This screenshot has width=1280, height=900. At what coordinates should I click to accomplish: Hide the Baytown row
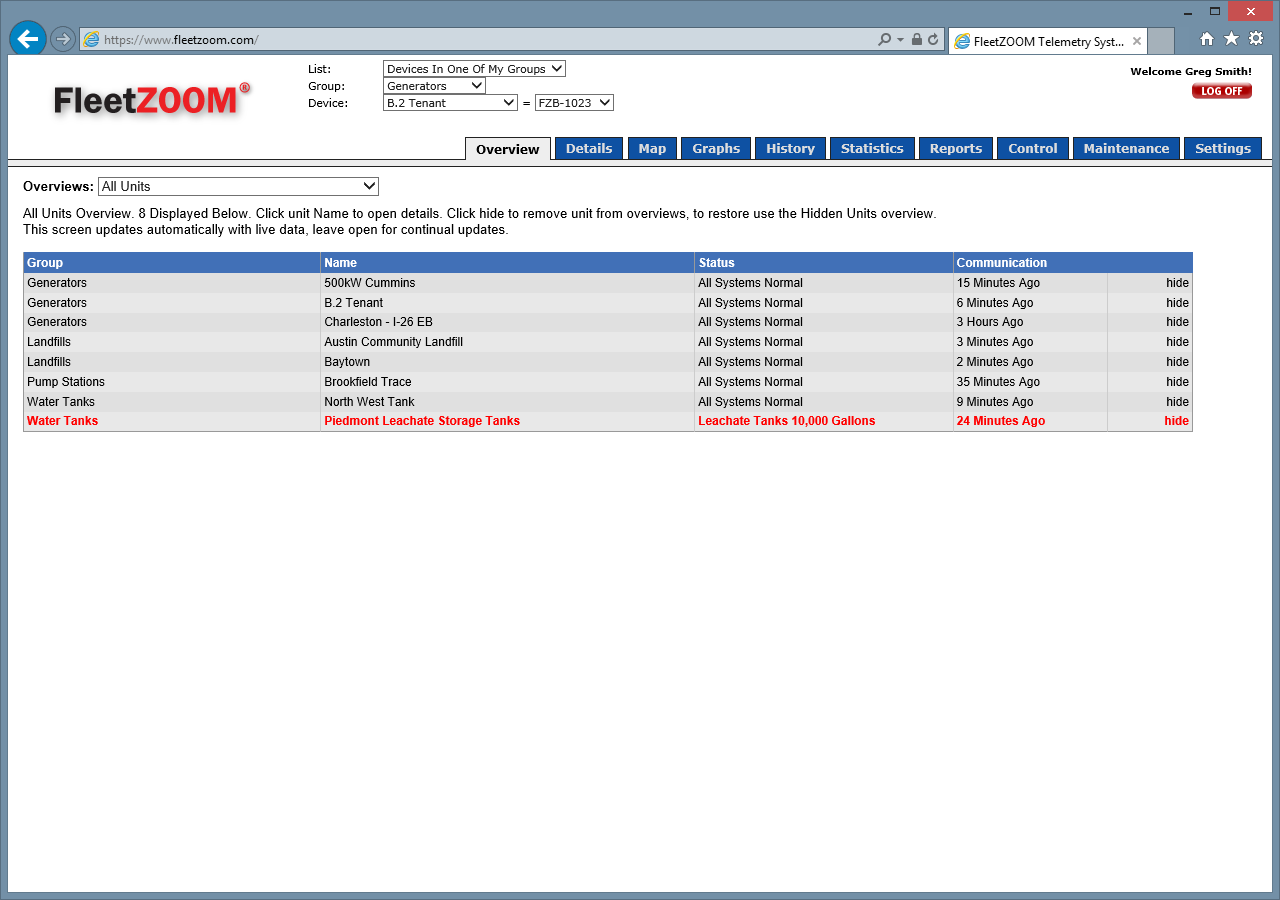point(1177,362)
